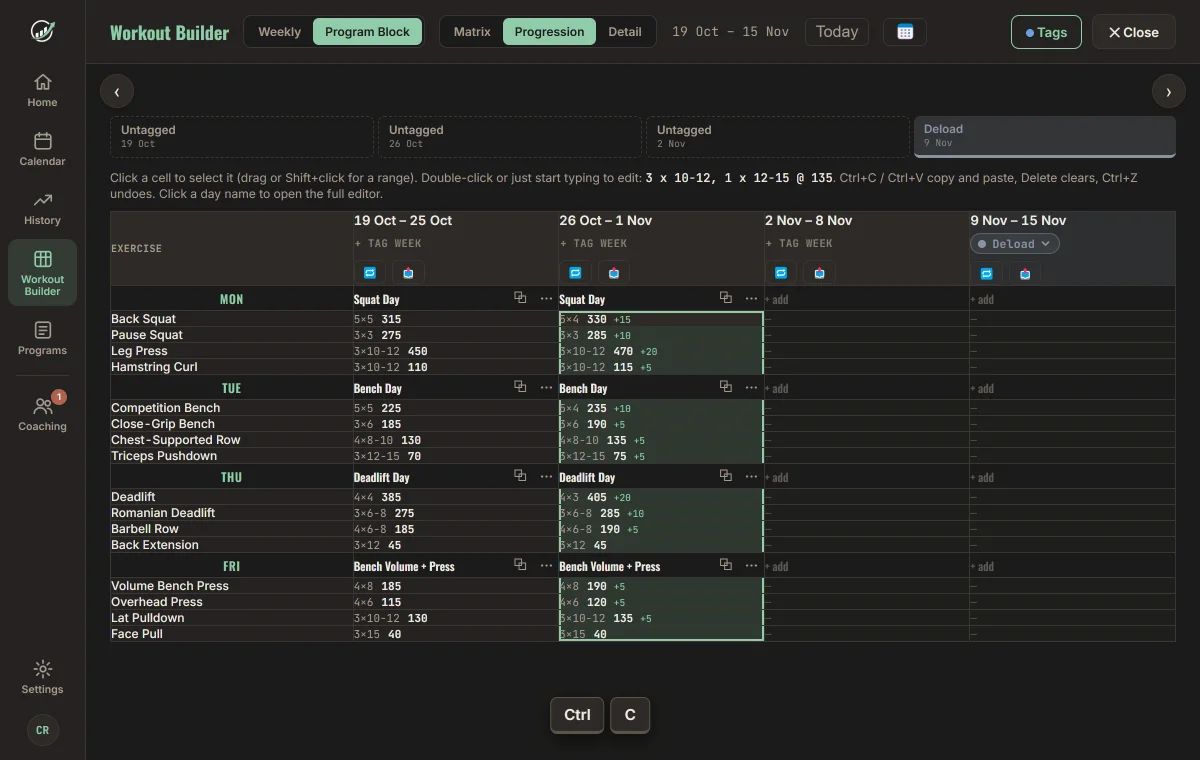
Task: Select Program Block view
Action: pyautogui.click(x=367, y=32)
